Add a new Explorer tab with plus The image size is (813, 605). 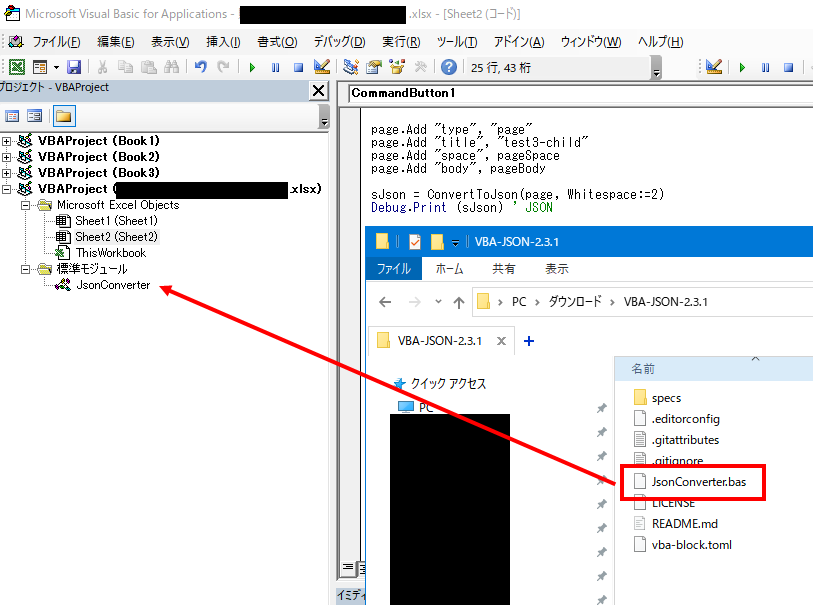(x=529, y=341)
